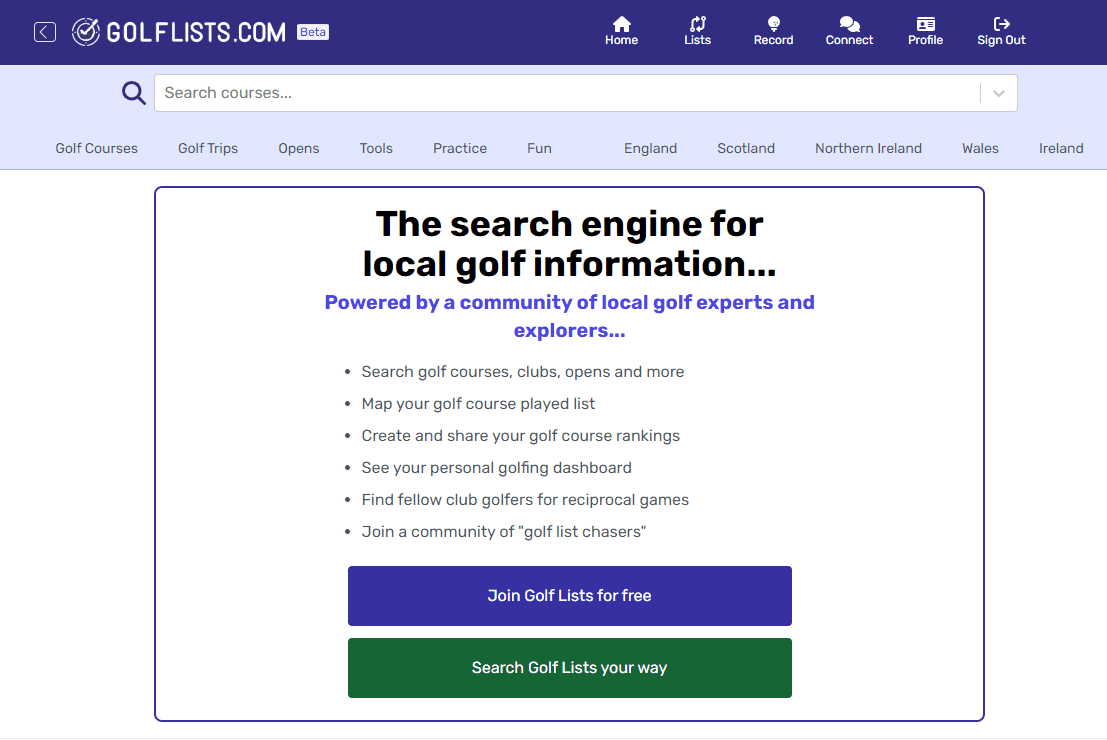Viewport: 1107px width, 740px height.
Task: Open the Practice menu
Action: (460, 148)
